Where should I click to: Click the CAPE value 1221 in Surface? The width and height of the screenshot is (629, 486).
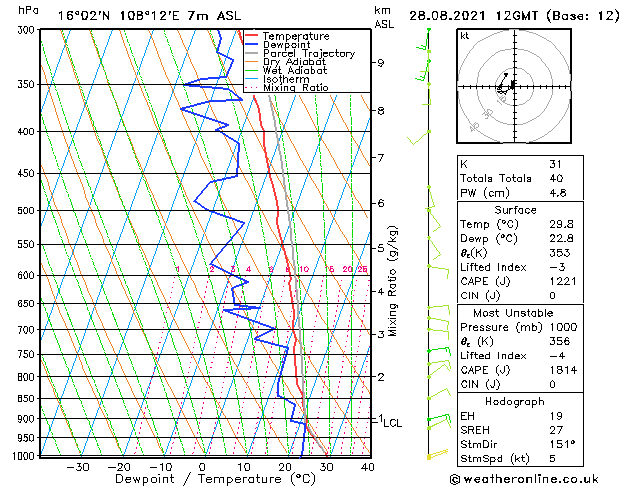(x=563, y=281)
